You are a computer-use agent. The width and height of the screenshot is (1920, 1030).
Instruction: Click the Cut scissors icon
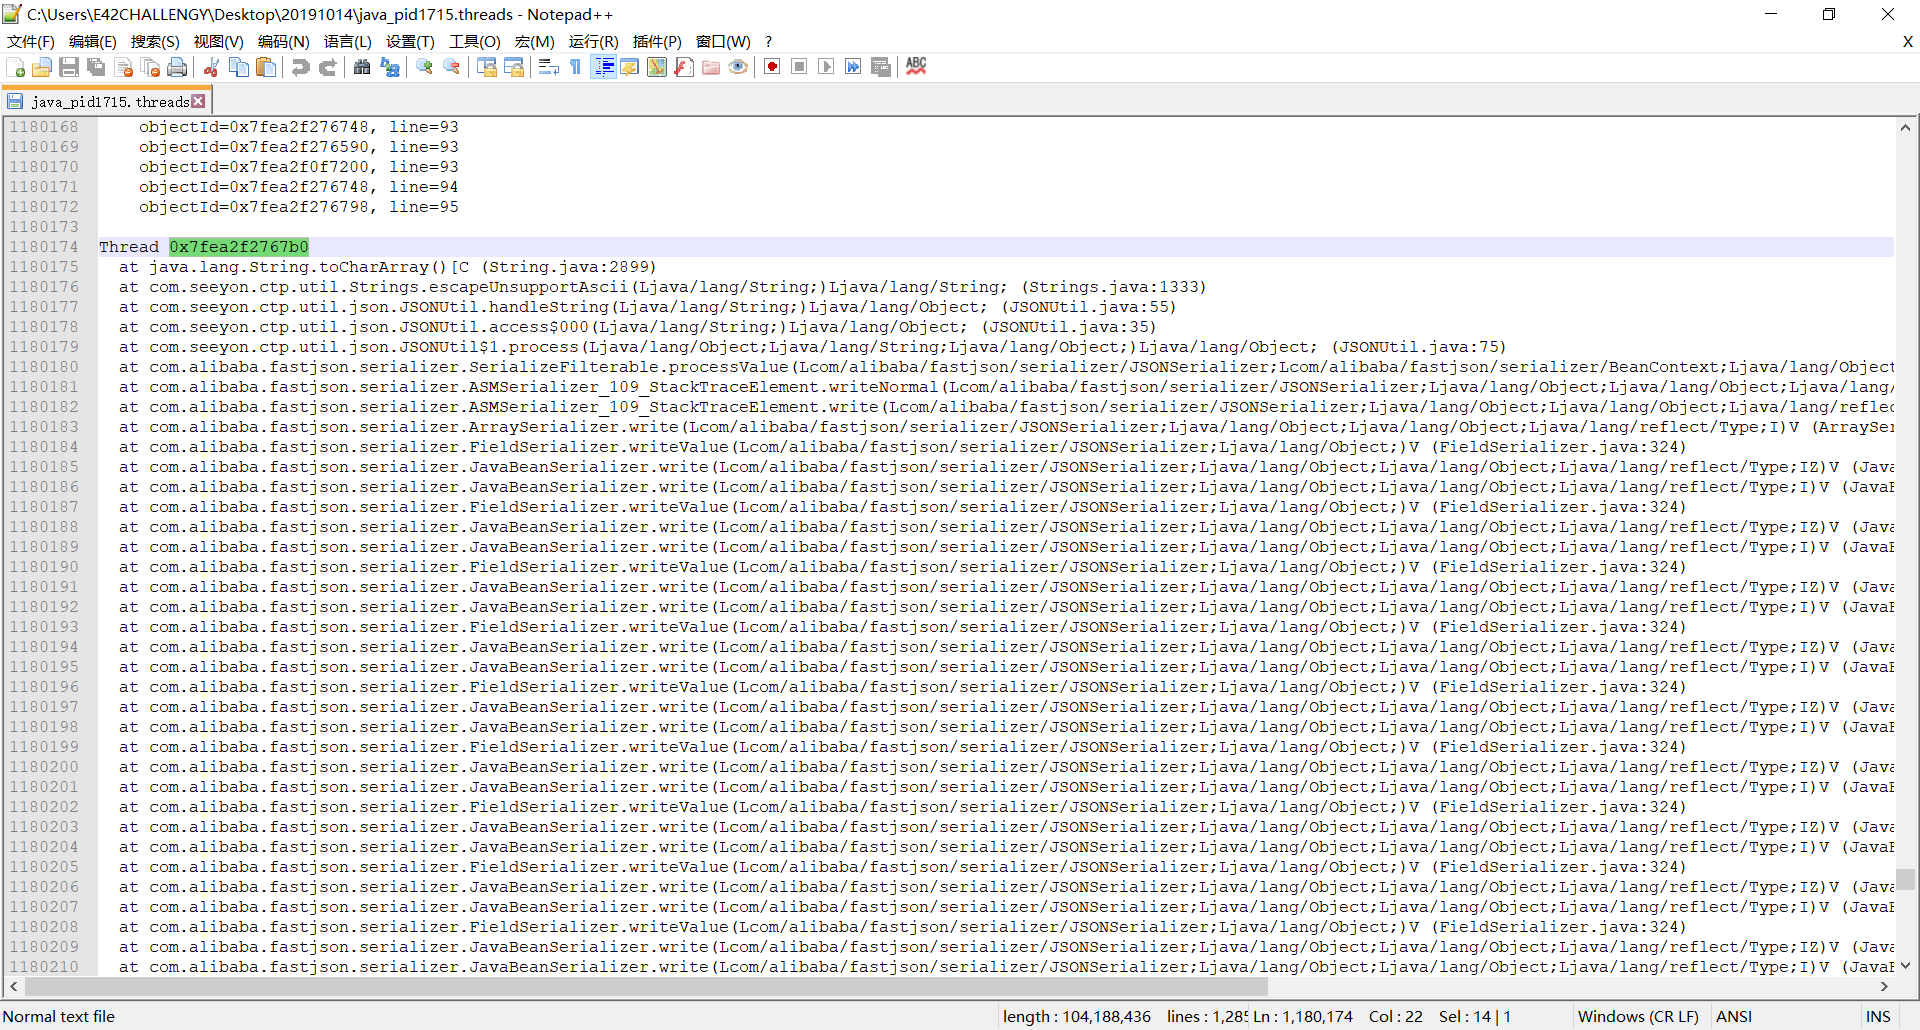[x=212, y=67]
